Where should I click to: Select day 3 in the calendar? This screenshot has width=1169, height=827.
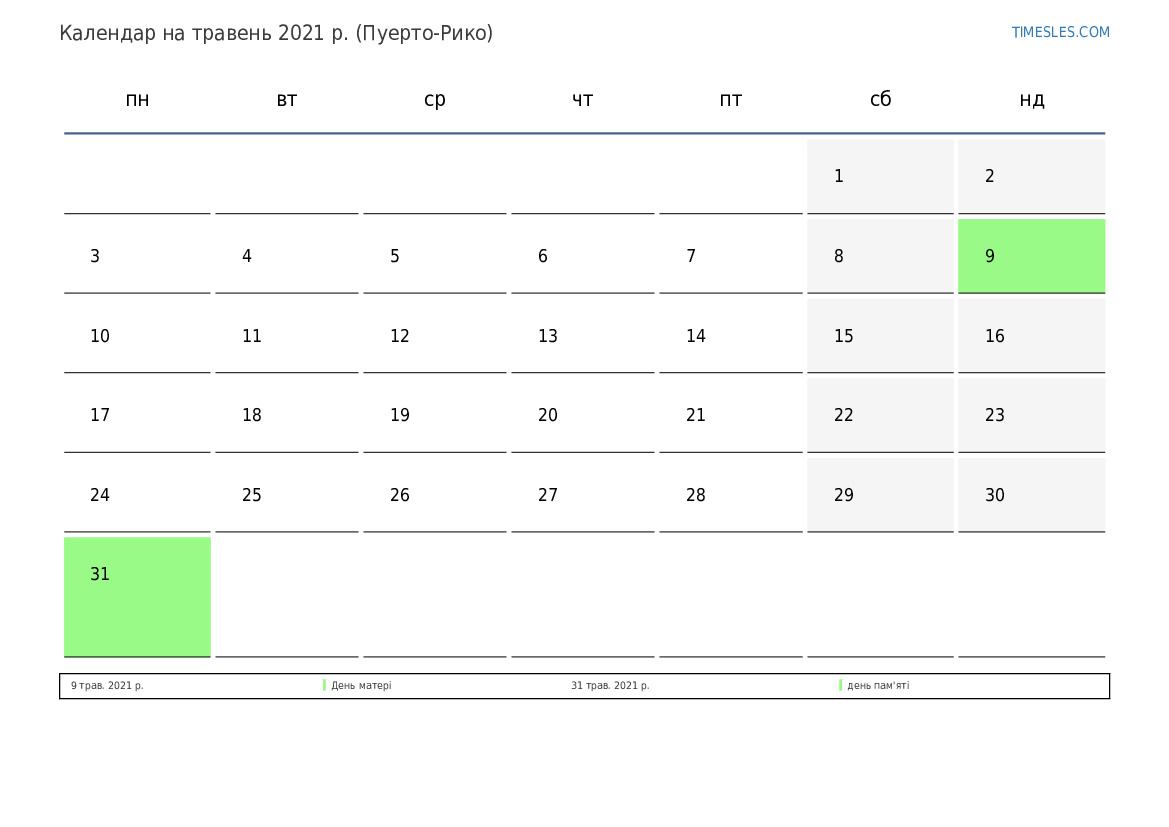click(137, 256)
